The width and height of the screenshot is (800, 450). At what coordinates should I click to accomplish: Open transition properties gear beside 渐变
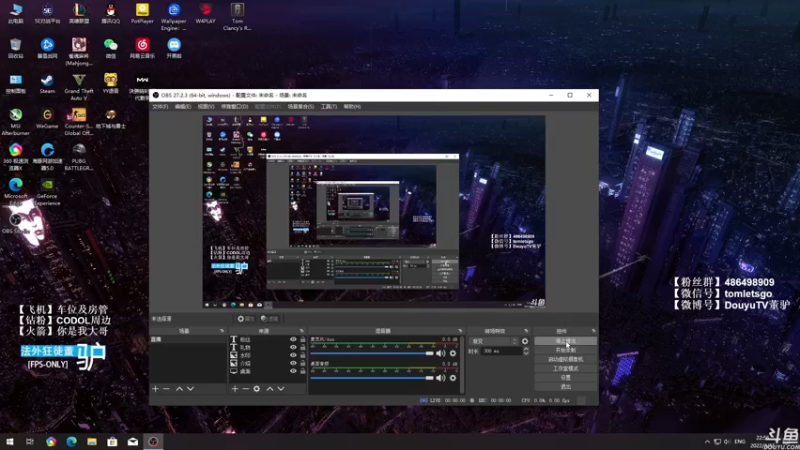tap(525, 341)
